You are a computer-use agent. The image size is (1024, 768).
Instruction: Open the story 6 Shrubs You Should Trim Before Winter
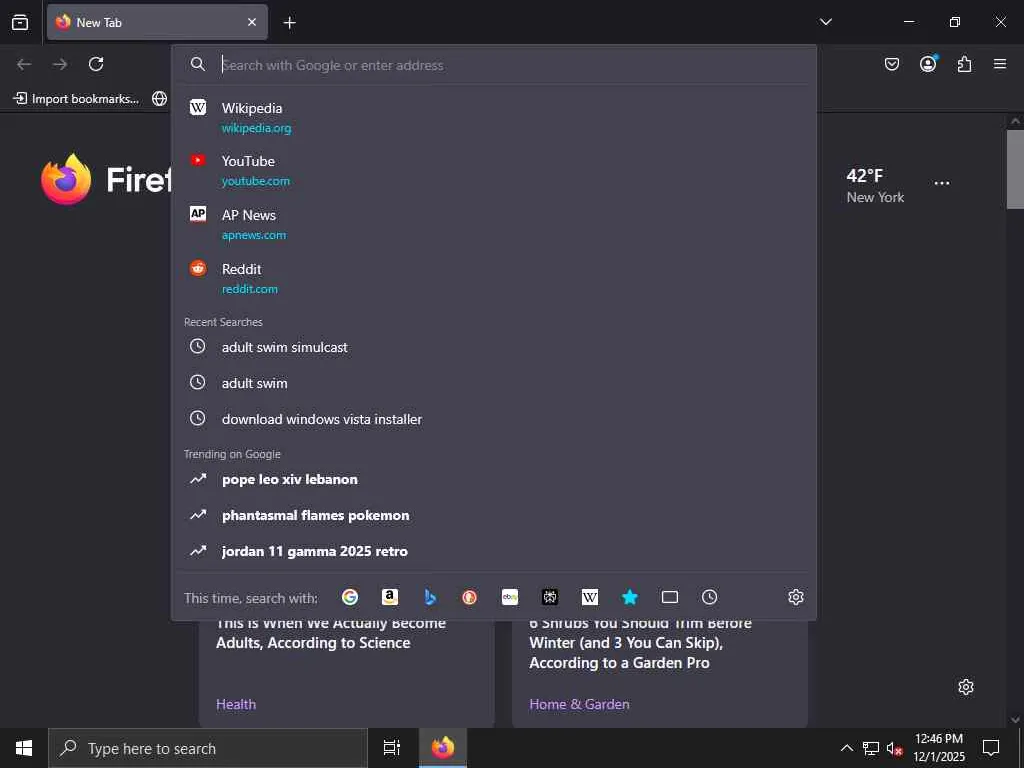point(640,643)
